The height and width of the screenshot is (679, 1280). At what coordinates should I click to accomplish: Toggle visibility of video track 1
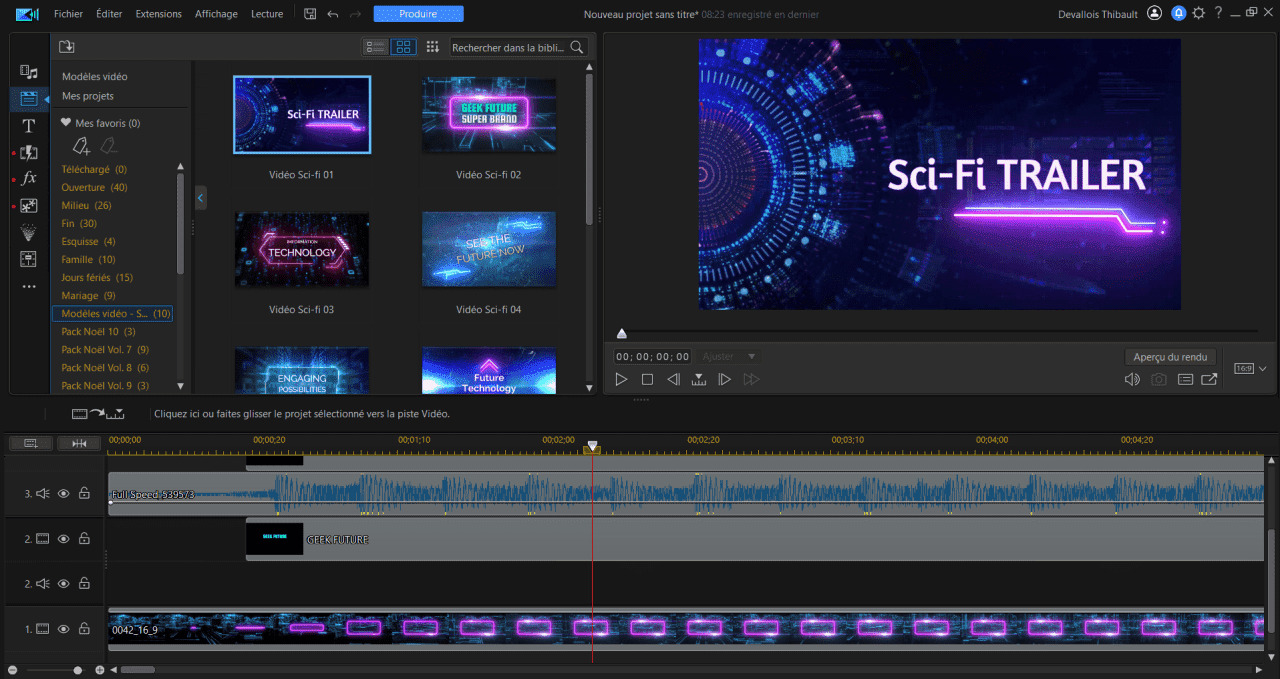pyautogui.click(x=63, y=629)
